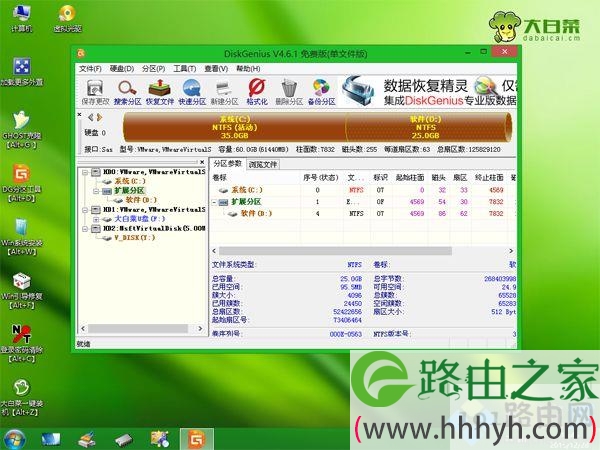
Task: Open DG partition tool (Alt+D) desktop icon
Action: pos(21,184)
